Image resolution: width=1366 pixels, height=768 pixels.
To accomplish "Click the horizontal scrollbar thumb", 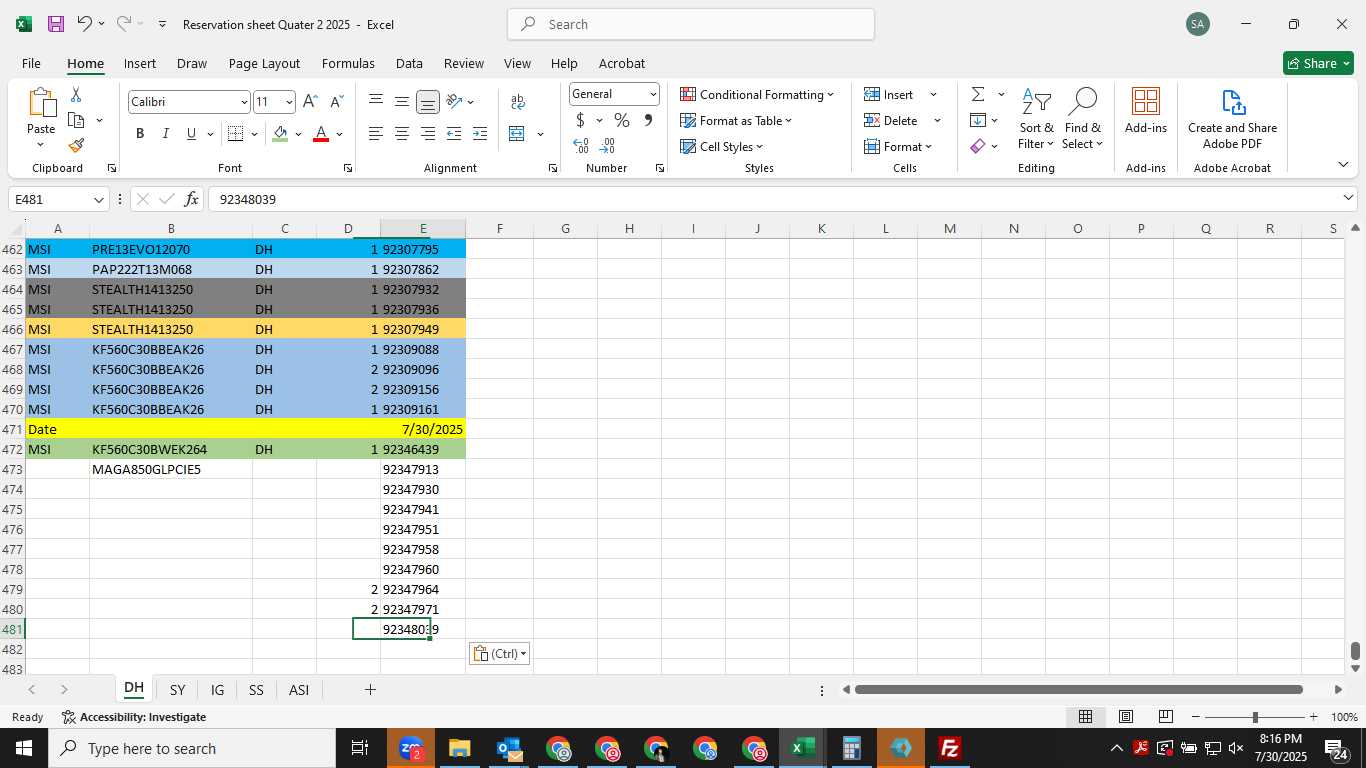I will point(1079,690).
